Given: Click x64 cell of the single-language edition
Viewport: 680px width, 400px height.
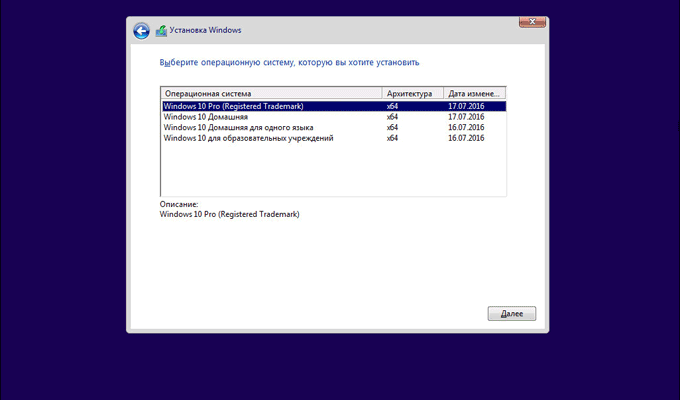Looking at the screenshot, I should pyautogui.click(x=392, y=127).
